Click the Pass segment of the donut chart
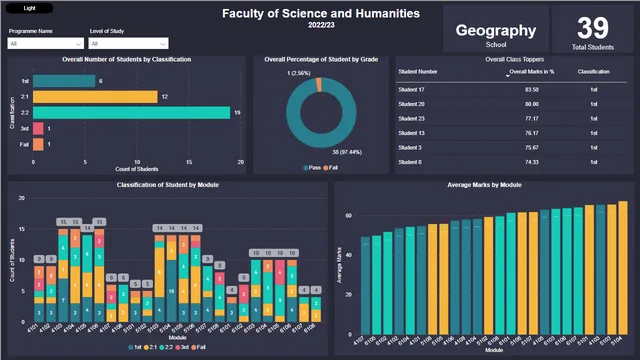 (x=321, y=142)
